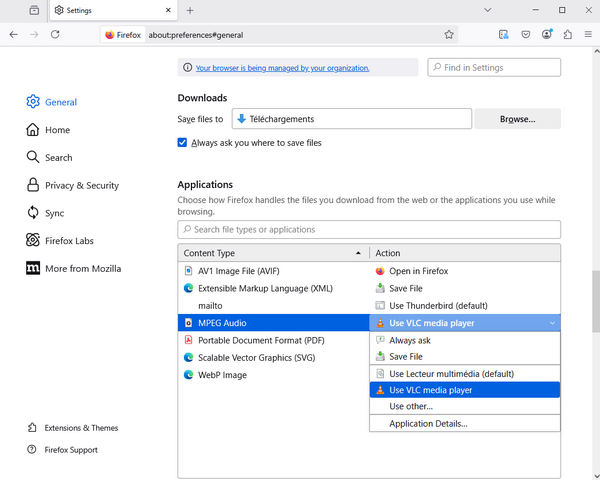Viewport: 600px width, 480px height.
Task: Click the VLC cone icon in MPEG Audio row
Action: tap(380, 323)
